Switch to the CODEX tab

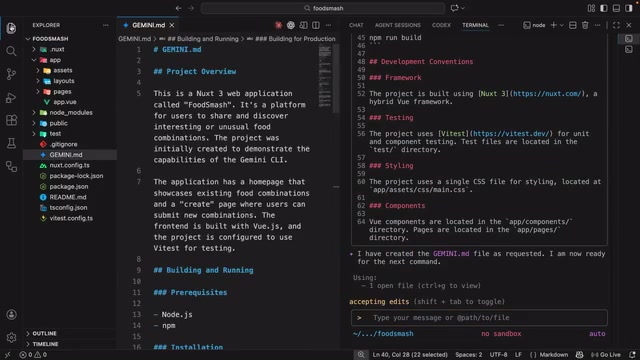tap(441, 25)
